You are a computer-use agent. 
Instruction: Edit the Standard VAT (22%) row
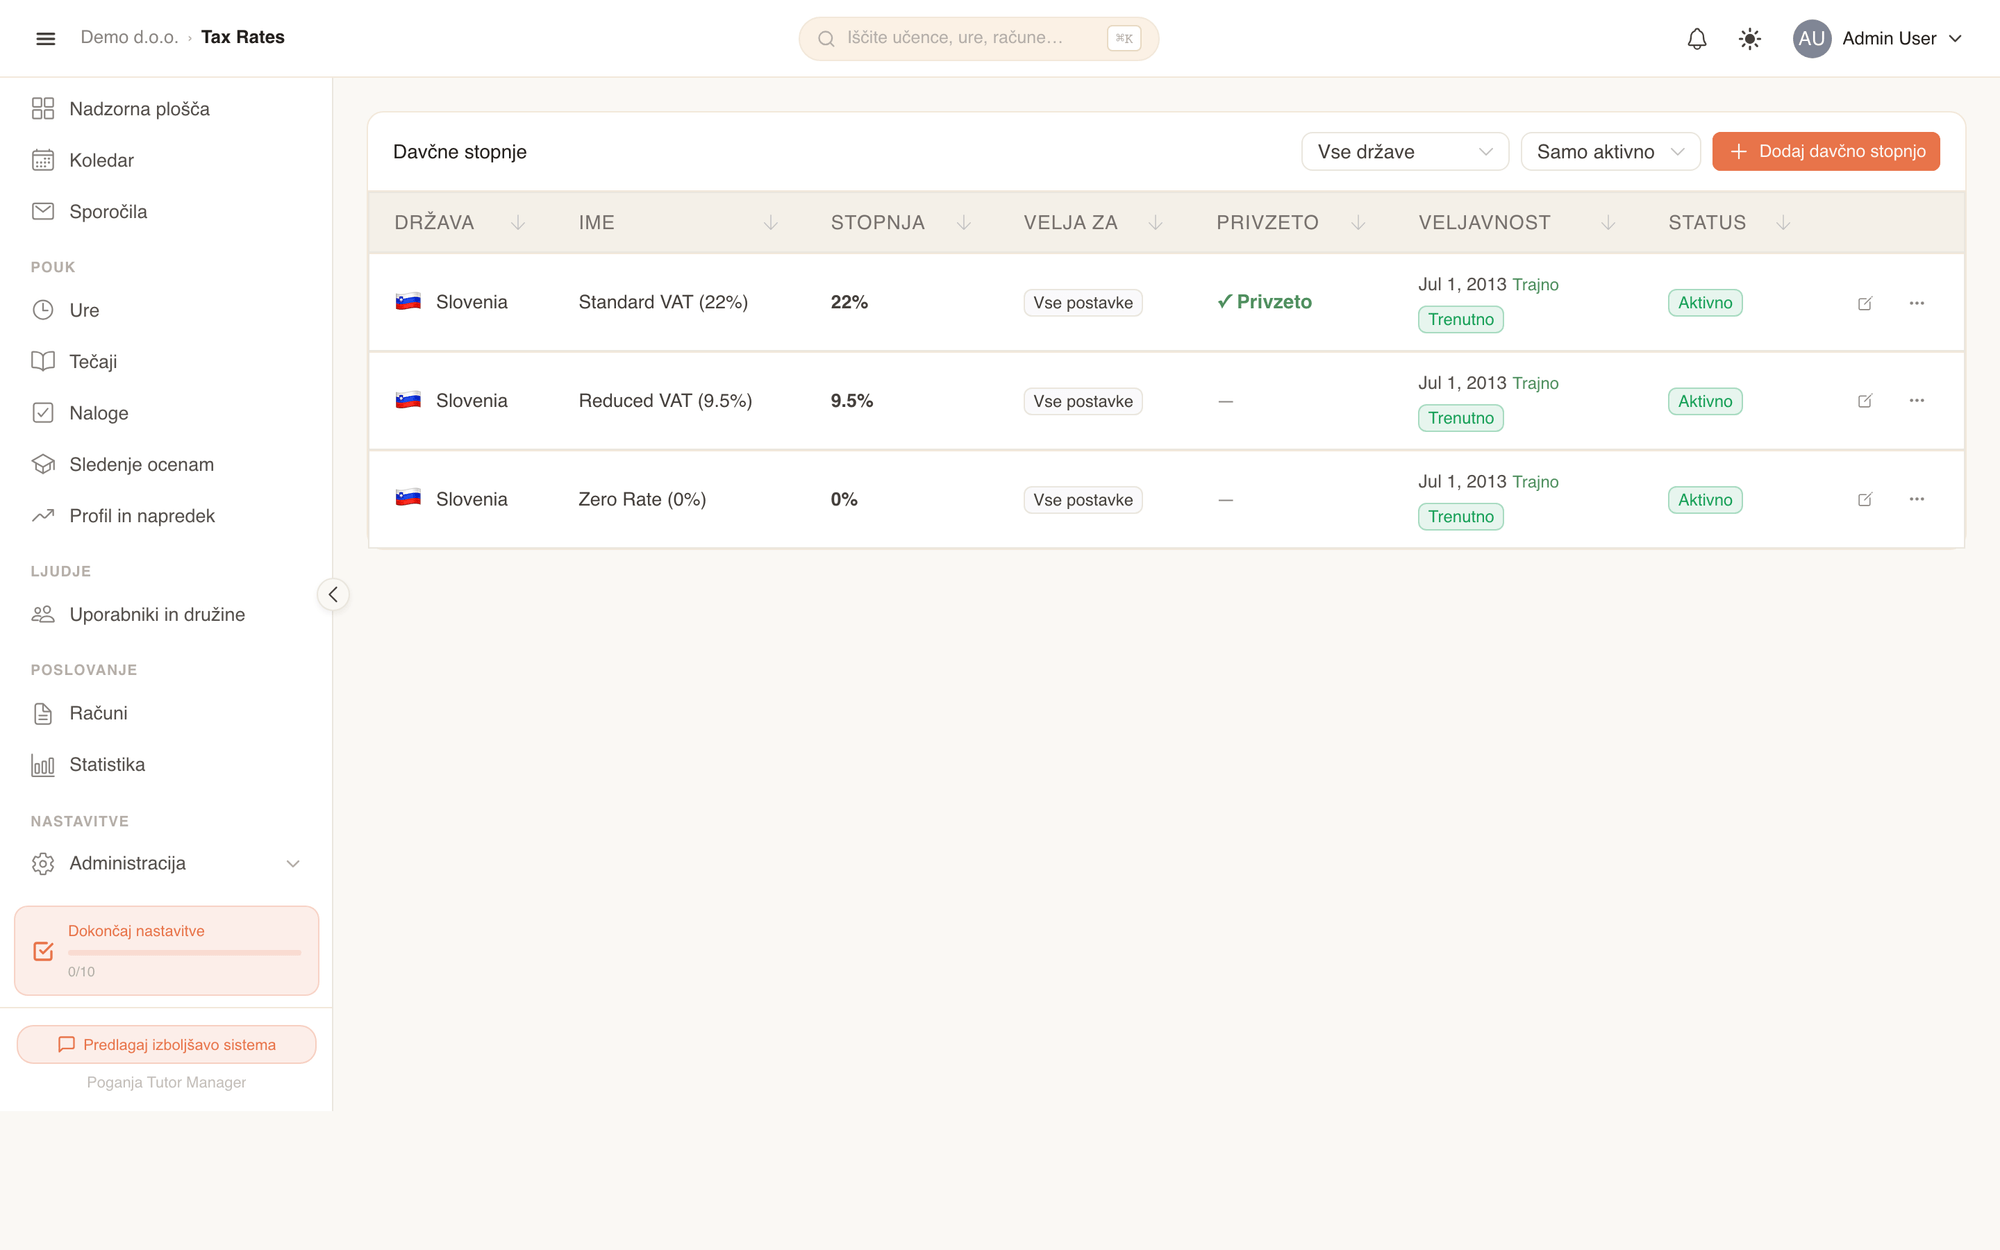[1865, 303]
